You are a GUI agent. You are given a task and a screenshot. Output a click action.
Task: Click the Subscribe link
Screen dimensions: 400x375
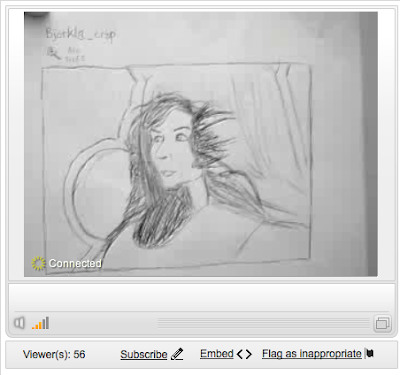(144, 354)
